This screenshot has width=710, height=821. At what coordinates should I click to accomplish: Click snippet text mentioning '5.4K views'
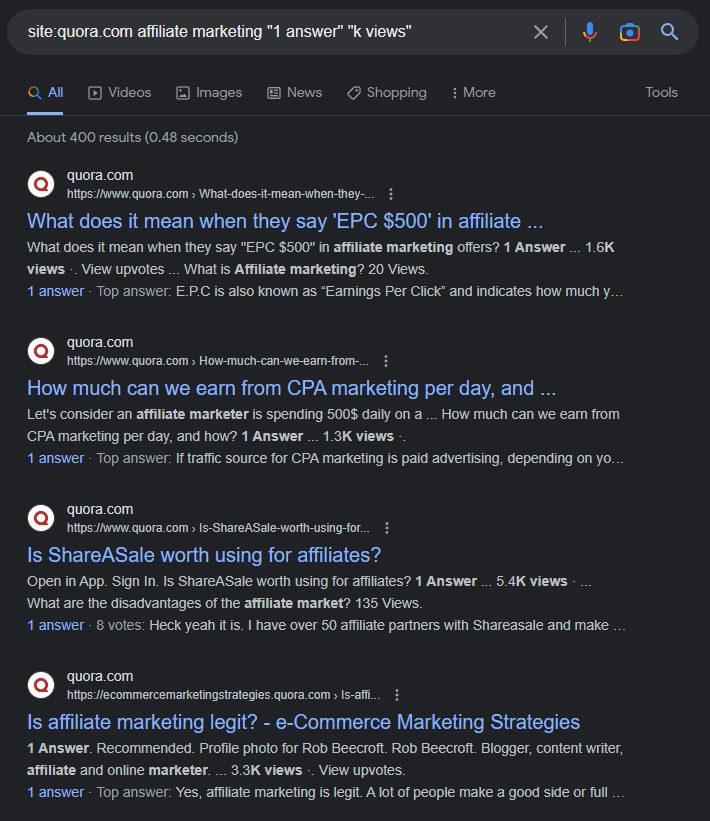click(x=309, y=593)
